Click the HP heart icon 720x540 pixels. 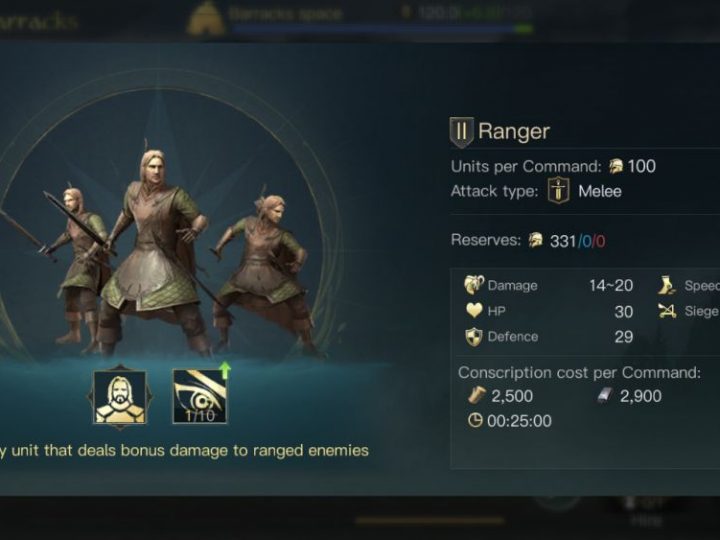coord(474,311)
